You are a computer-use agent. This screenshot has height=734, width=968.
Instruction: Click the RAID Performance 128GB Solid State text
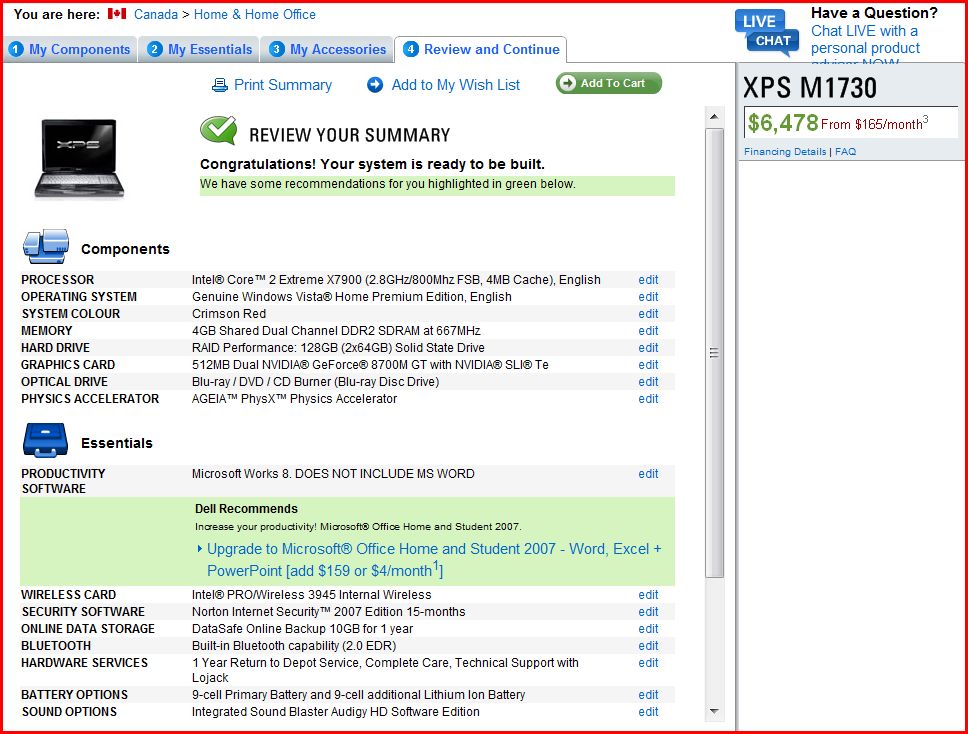click(338, 348)
